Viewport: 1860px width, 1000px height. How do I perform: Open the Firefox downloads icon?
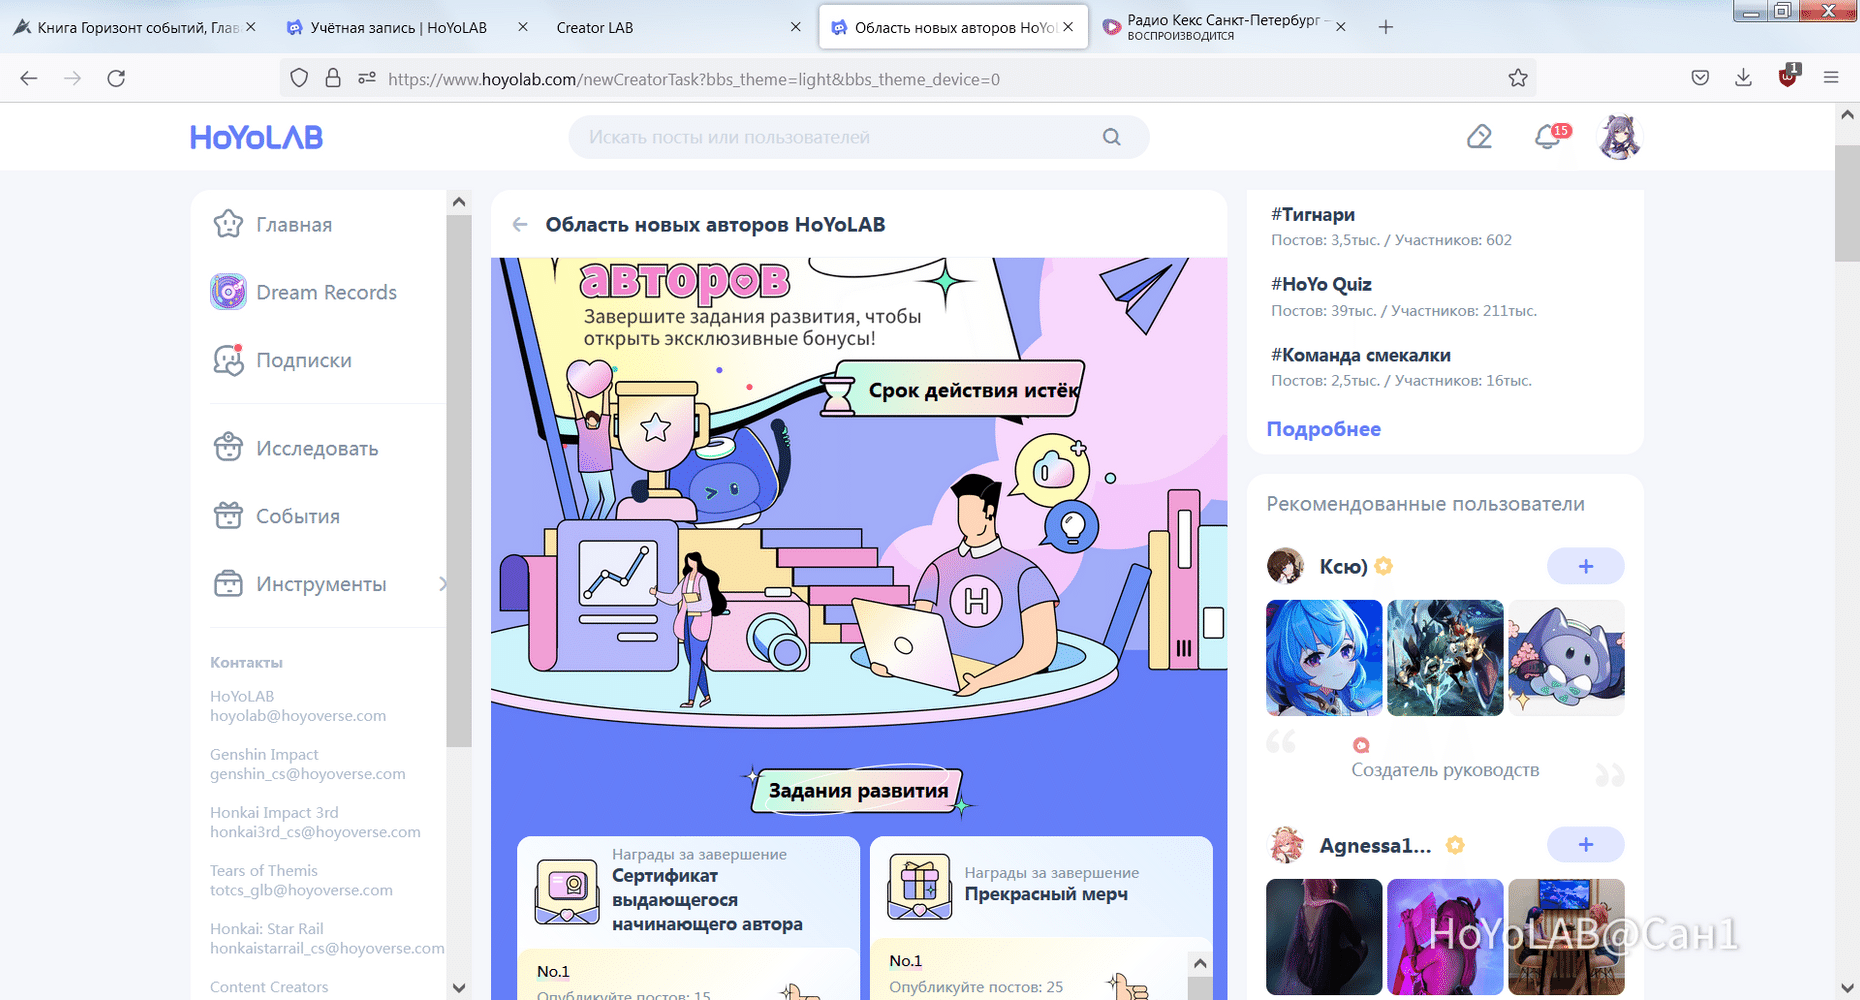click(1743, 78)
